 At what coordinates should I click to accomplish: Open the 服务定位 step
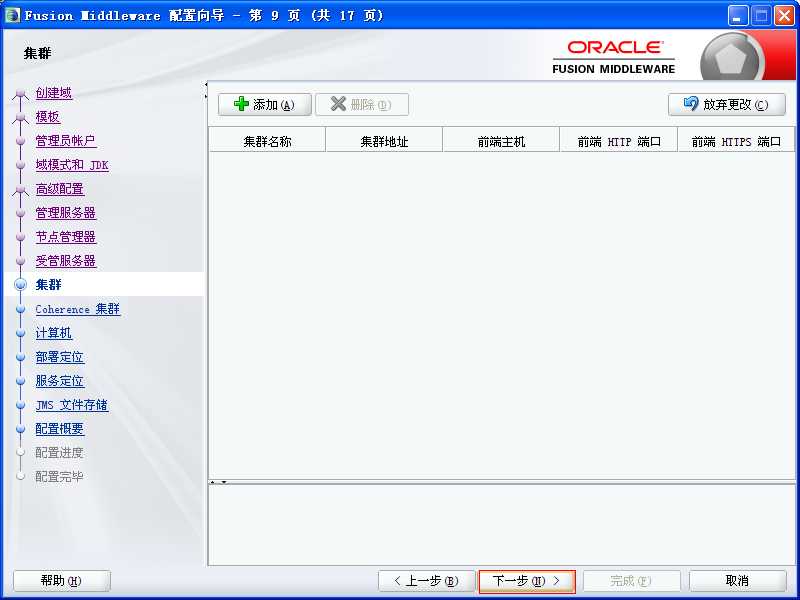pos(60,381)
